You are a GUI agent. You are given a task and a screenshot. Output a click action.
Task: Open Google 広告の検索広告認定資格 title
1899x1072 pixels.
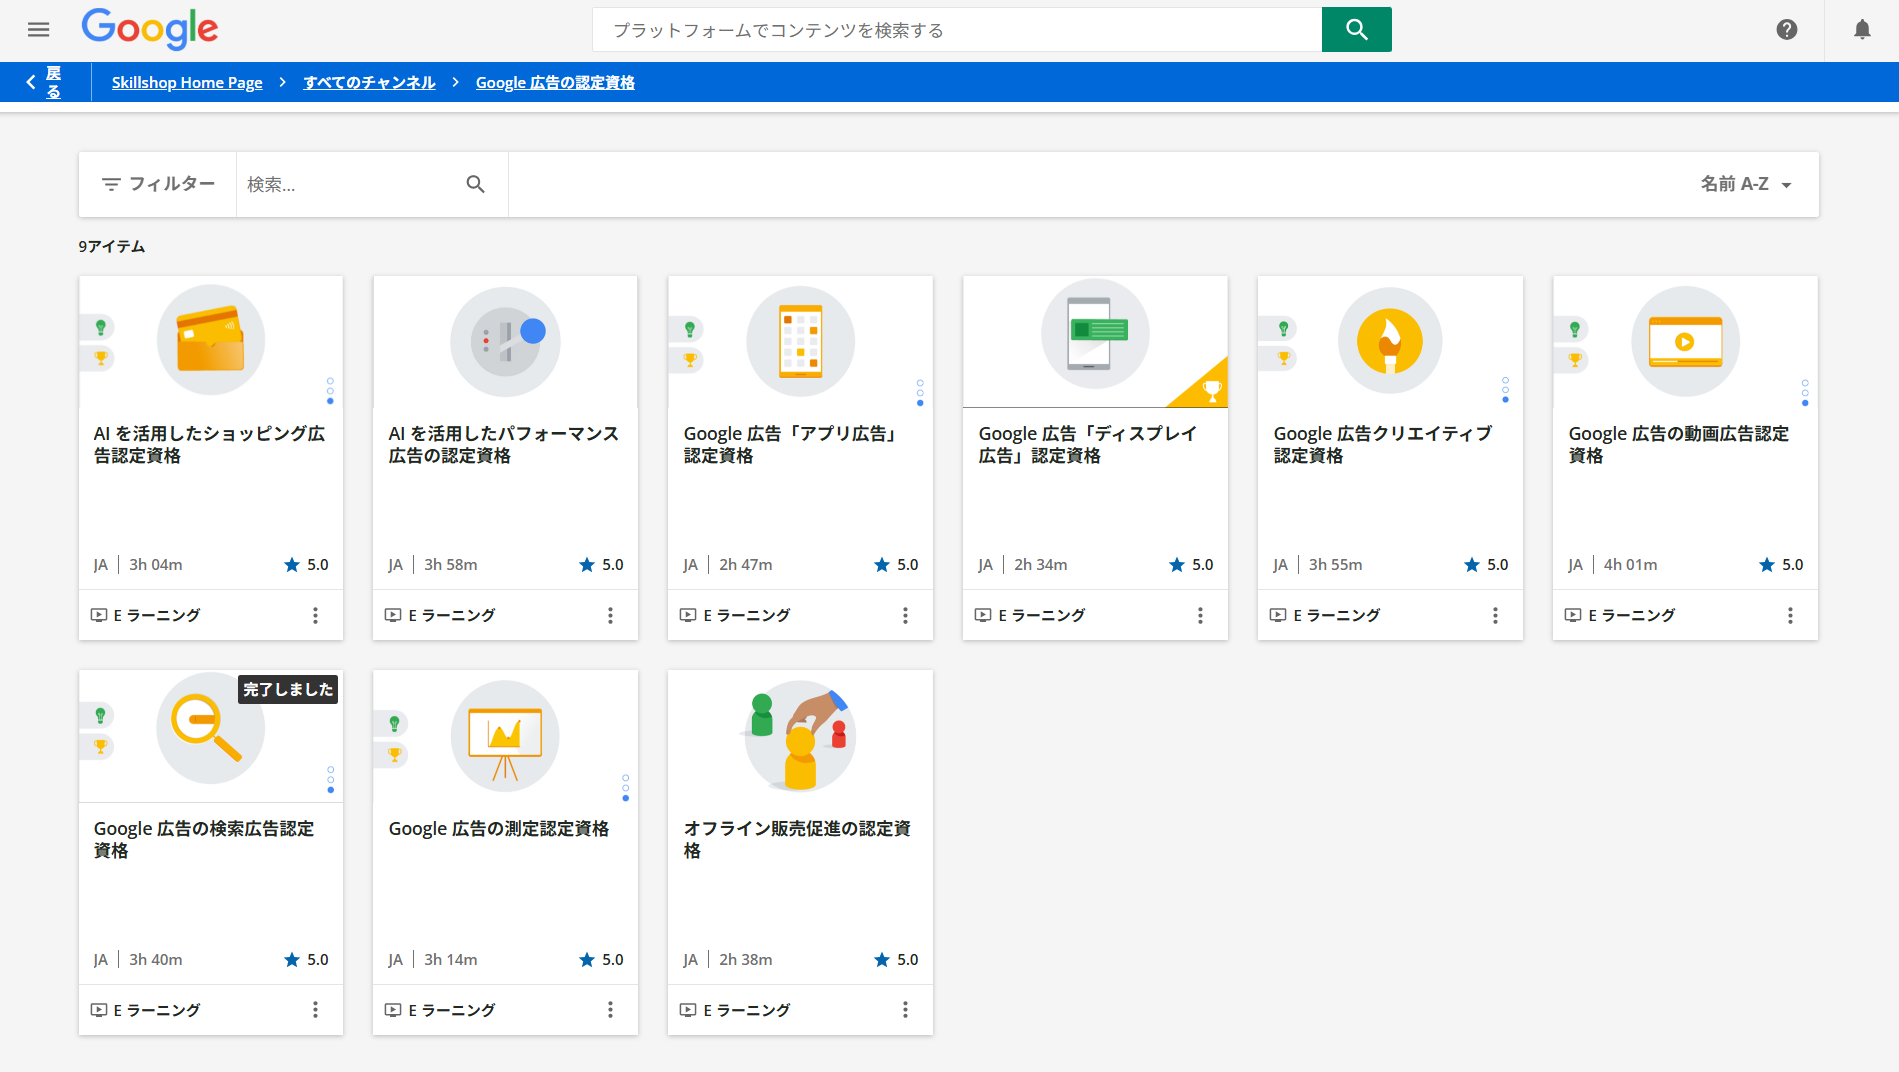pos(204,839)
